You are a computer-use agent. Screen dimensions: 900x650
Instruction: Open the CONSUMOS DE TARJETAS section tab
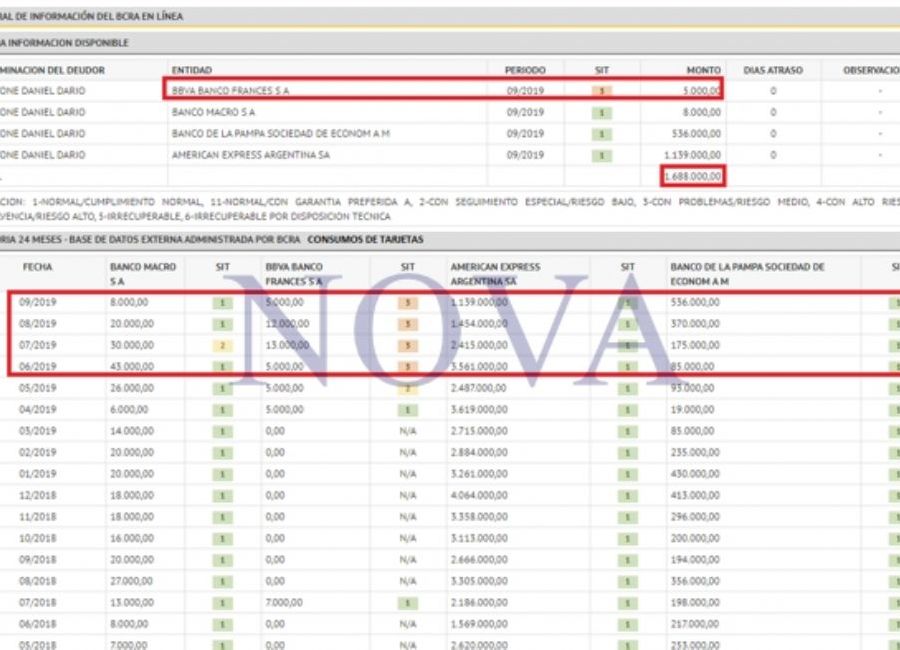pos(365,239)
